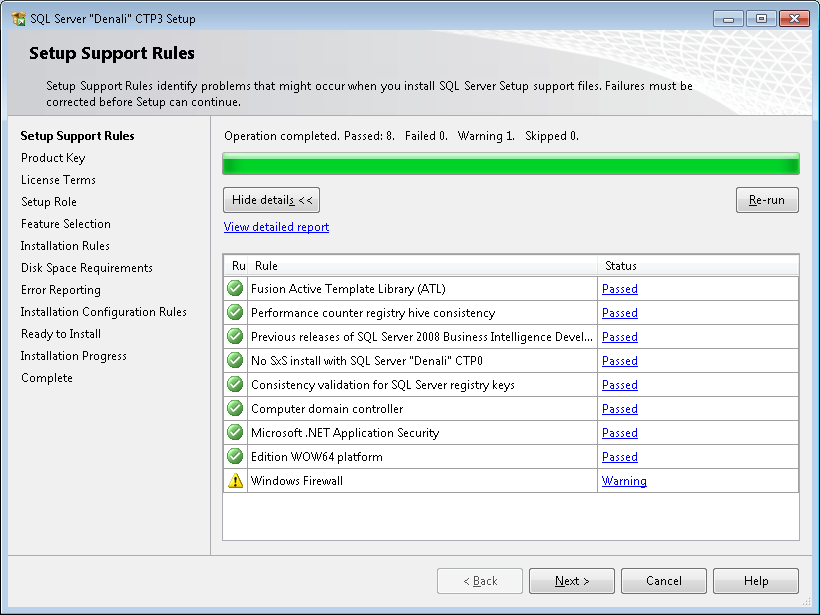Open Passed link for Microsoft .NET Application Security
This screenshot has width=820, height=615.
(620, 433)
